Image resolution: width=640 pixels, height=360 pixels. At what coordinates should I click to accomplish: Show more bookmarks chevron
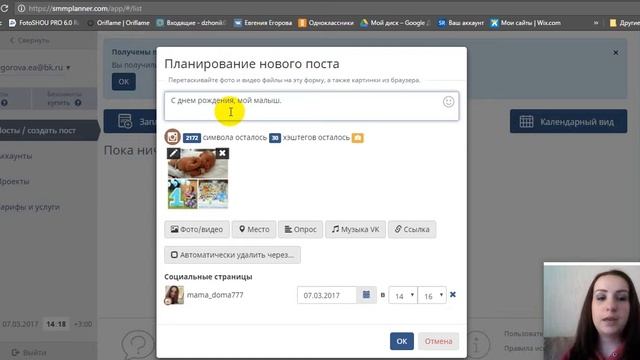point(596,23)
